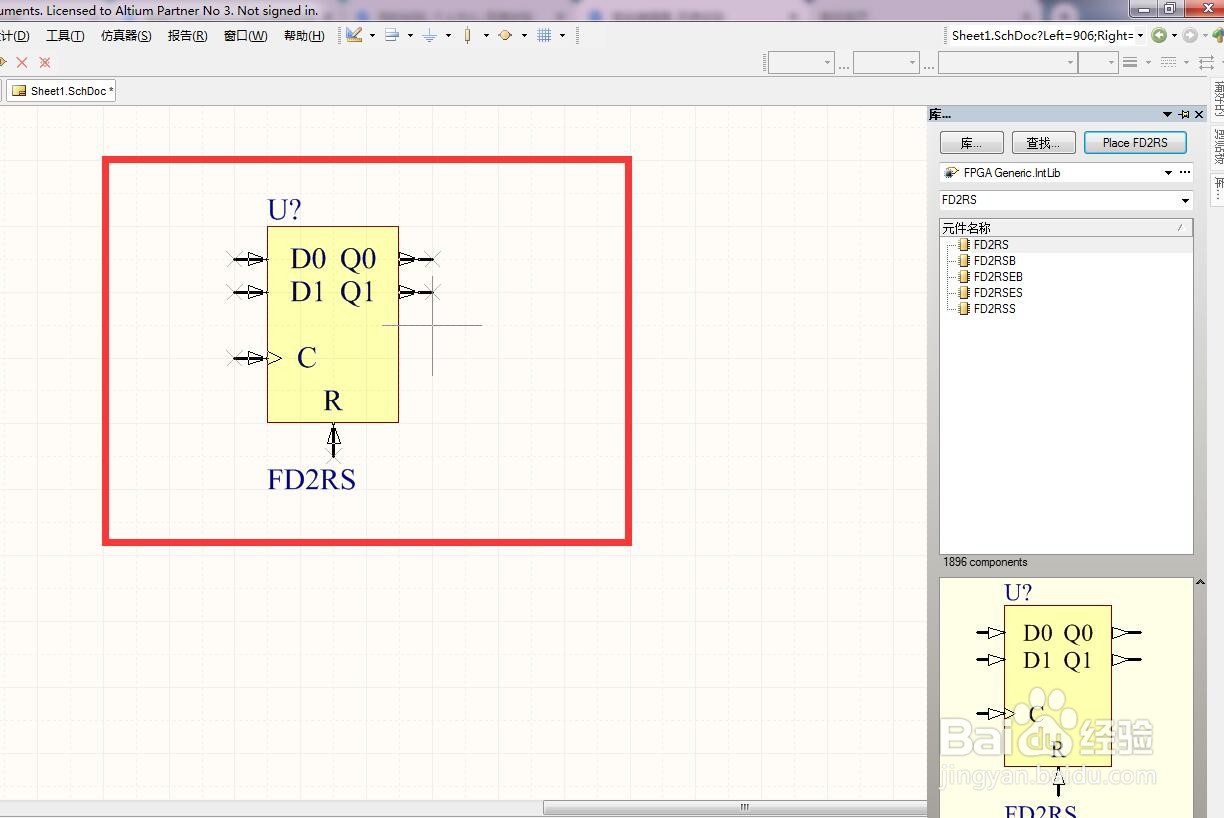The height and width of the screenshot is (818, 1224).
Task: Expand alignment tools dropdown arrow
Action: (410, 35)
